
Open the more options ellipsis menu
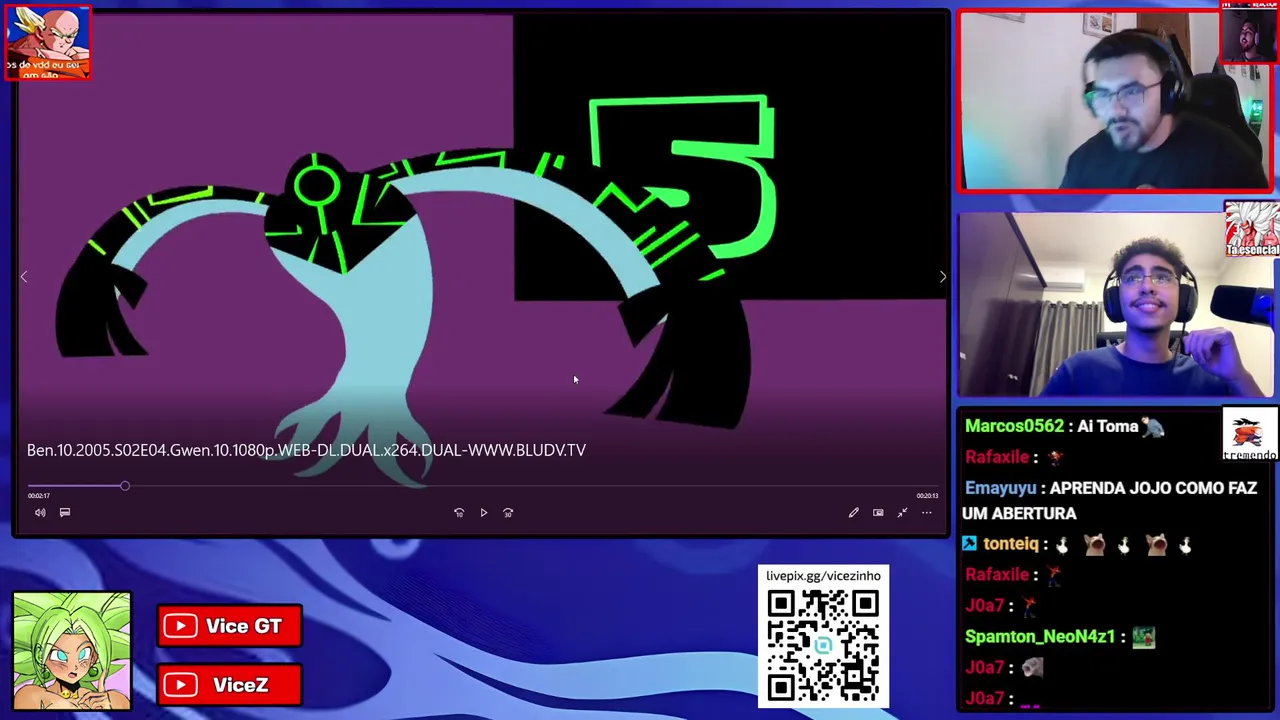pyautogui.click(x=927, y=513)
